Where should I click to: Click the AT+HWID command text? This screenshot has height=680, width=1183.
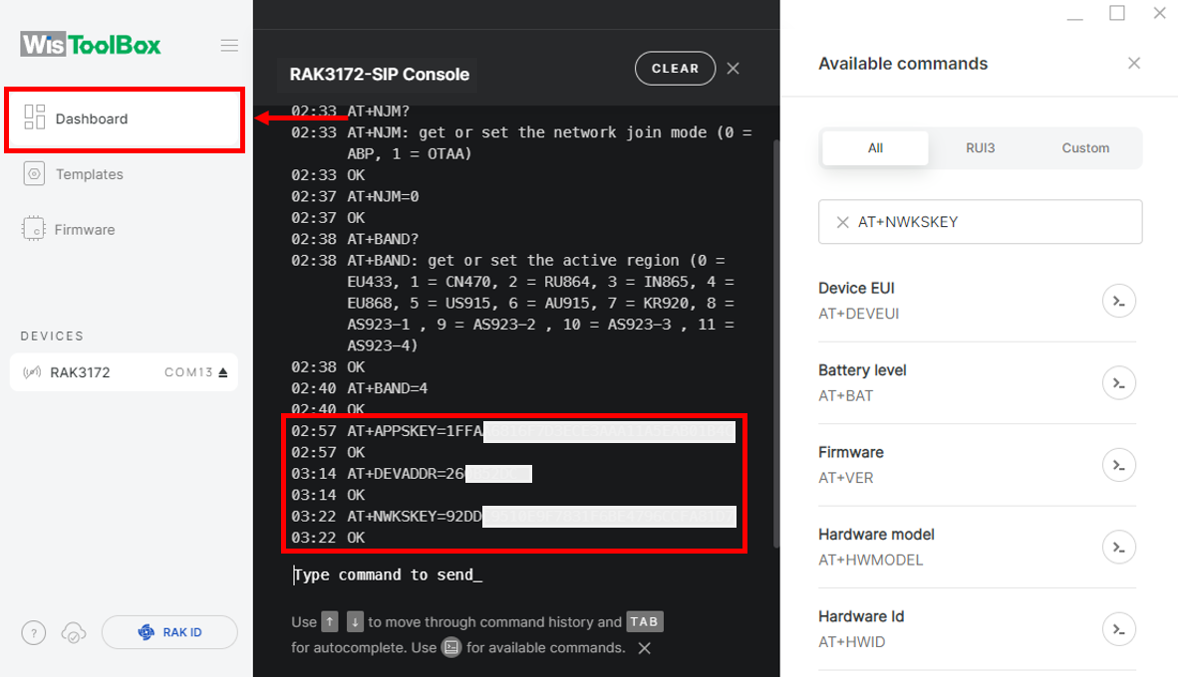[852, 642]
